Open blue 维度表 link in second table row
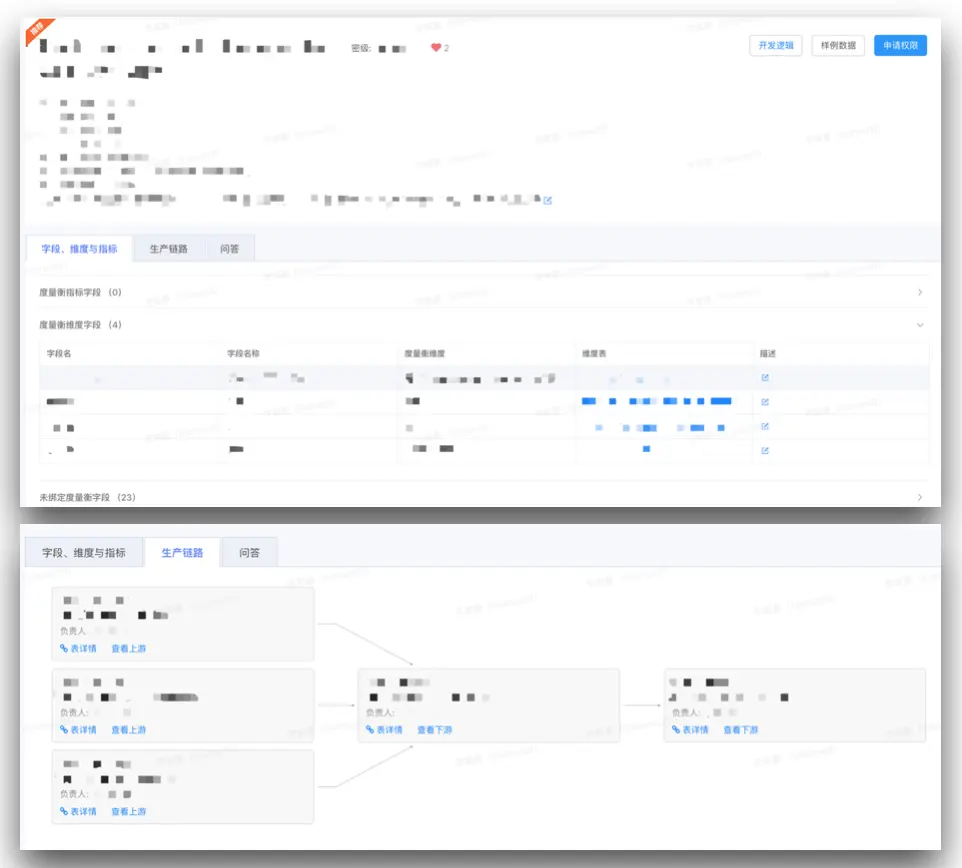The height and width of the screenshot is (868, 962). coord(656,401)
